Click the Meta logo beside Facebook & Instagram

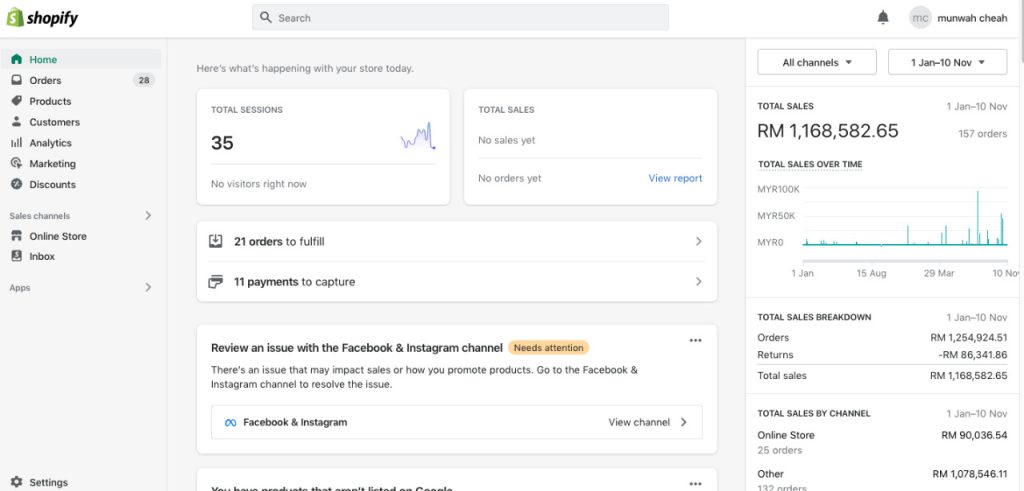click(x=230, y=422)
